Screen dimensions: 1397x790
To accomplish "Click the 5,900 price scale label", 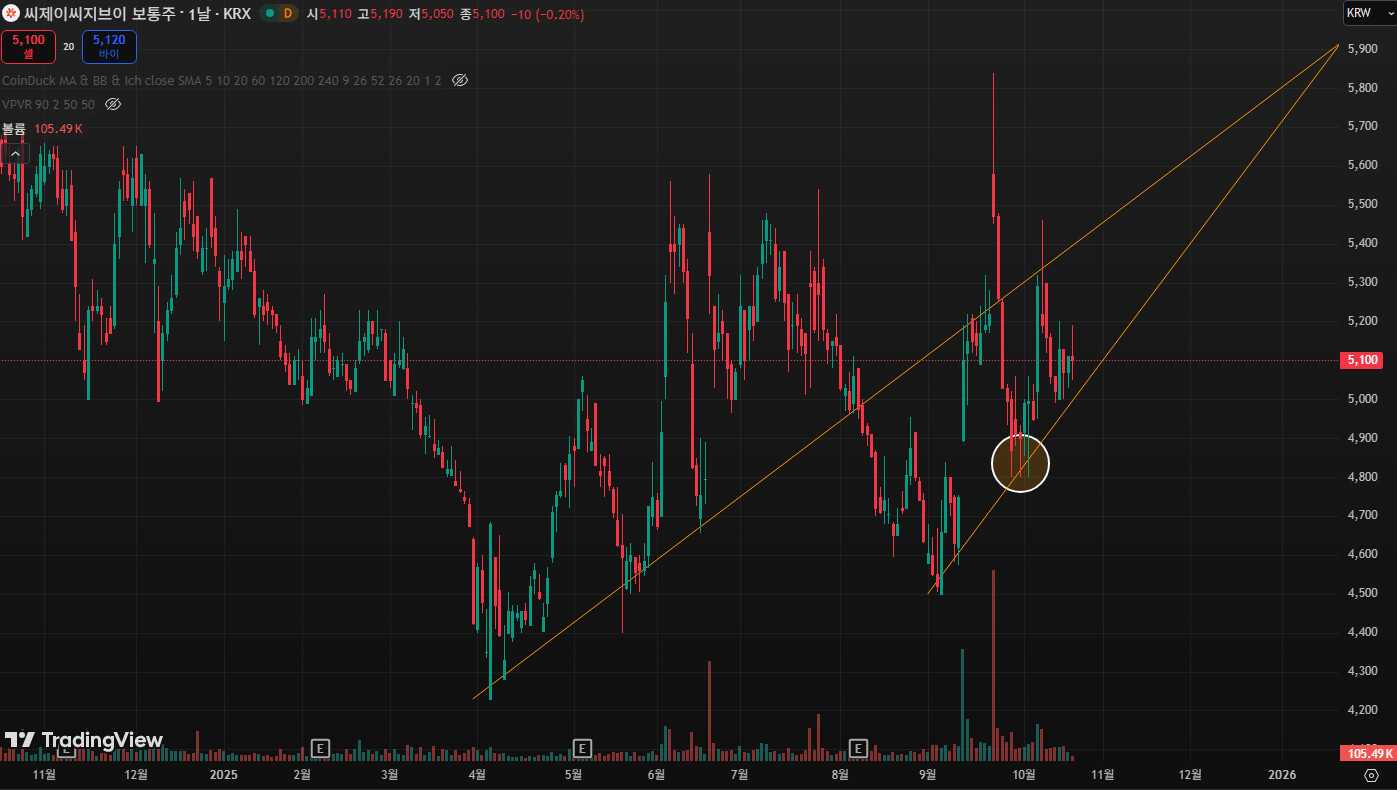I will 1363,48.
